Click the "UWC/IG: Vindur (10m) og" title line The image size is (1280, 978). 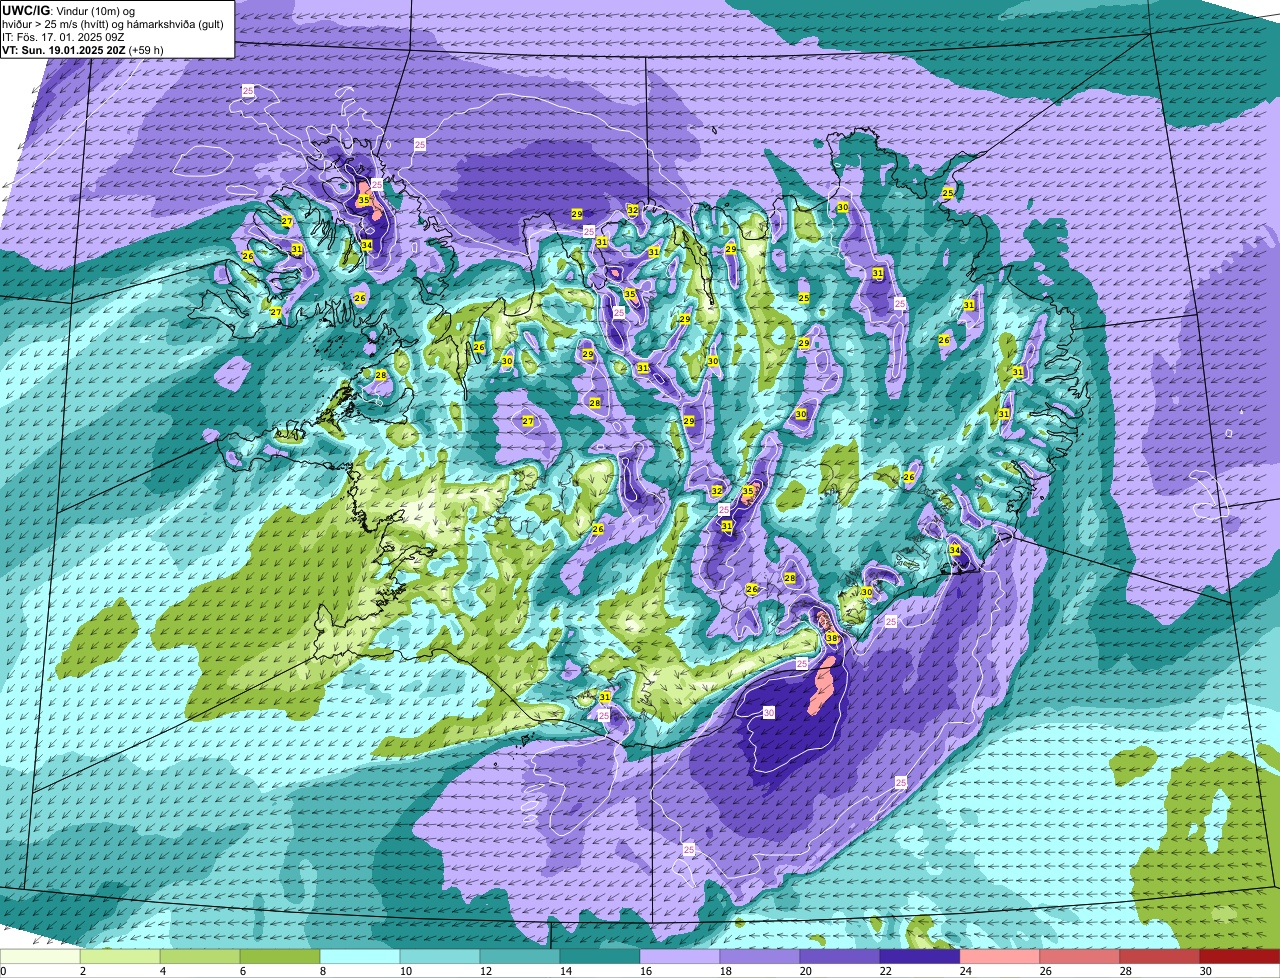tap(68, 11)
